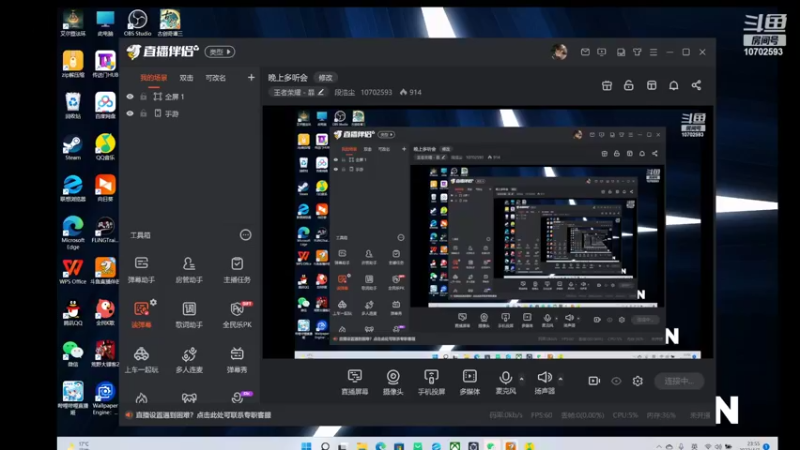Launch Wallpaper Engine from the desktop
Viewport: 800px width, 450px height.
pyautogui.click(x=105, y=398)
